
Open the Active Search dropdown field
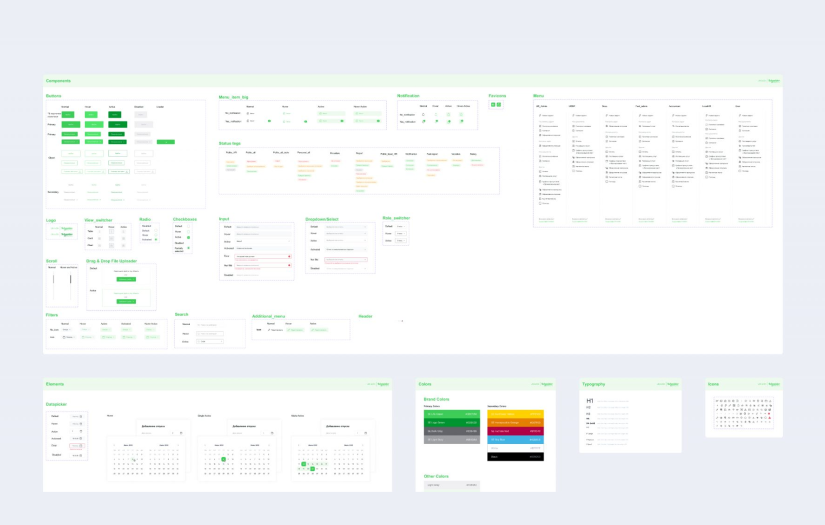210,341
